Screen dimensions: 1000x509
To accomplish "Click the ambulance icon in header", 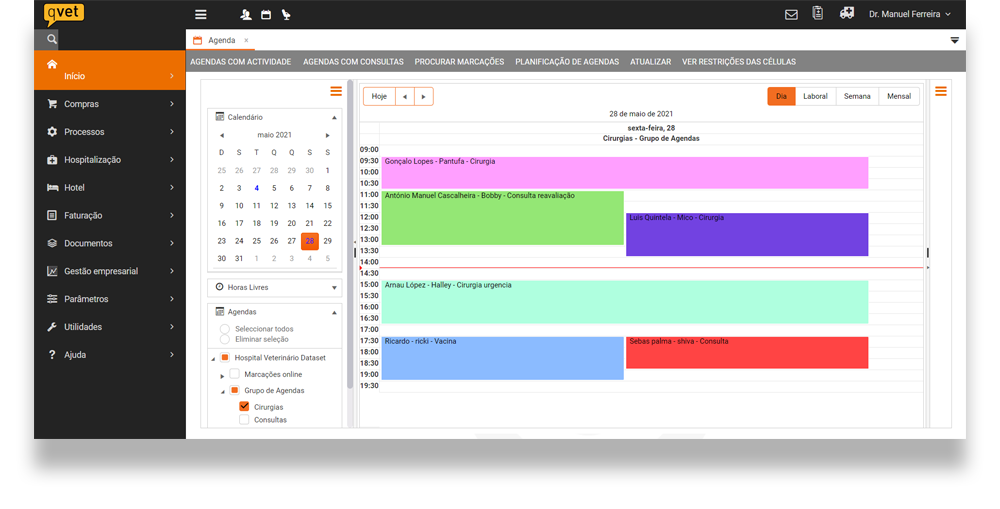I will [847, 14].
